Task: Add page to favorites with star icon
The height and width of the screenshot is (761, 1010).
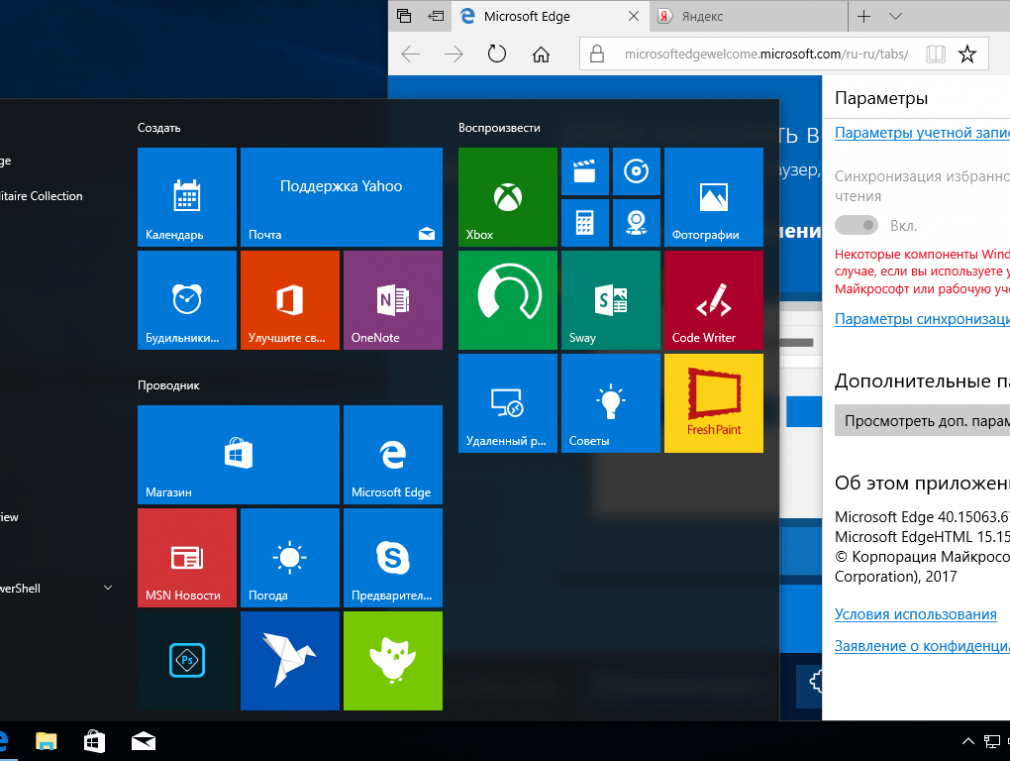Action: pos(967,54)
